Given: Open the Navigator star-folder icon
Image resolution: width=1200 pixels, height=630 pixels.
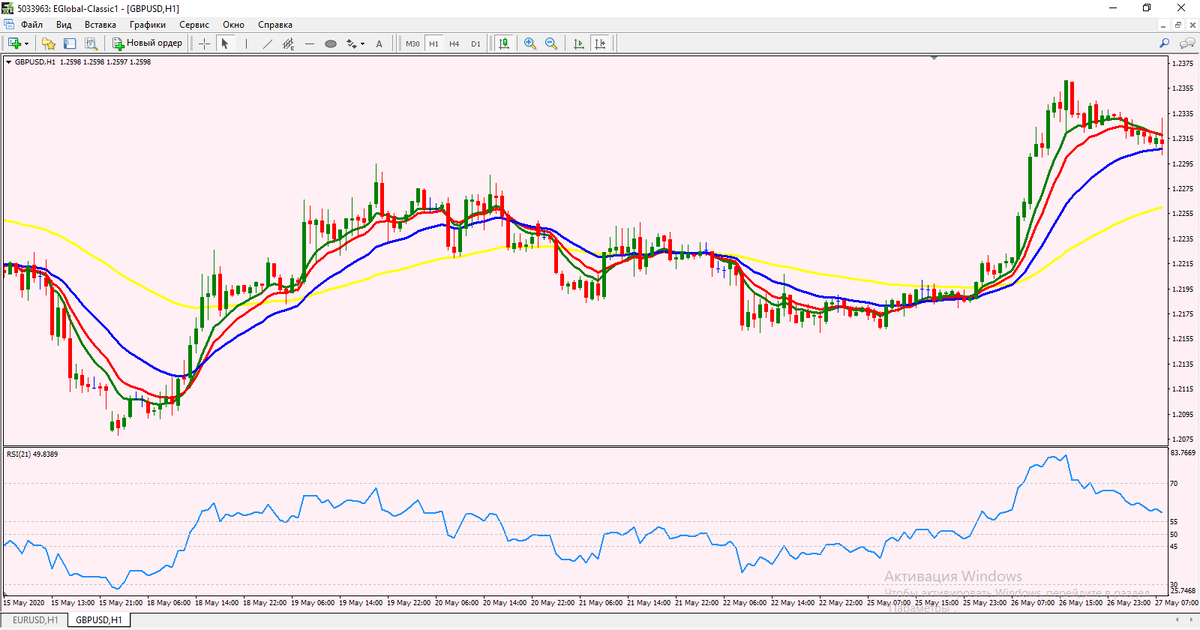Looking at the screenshot, I should click(x=48, y=43).
